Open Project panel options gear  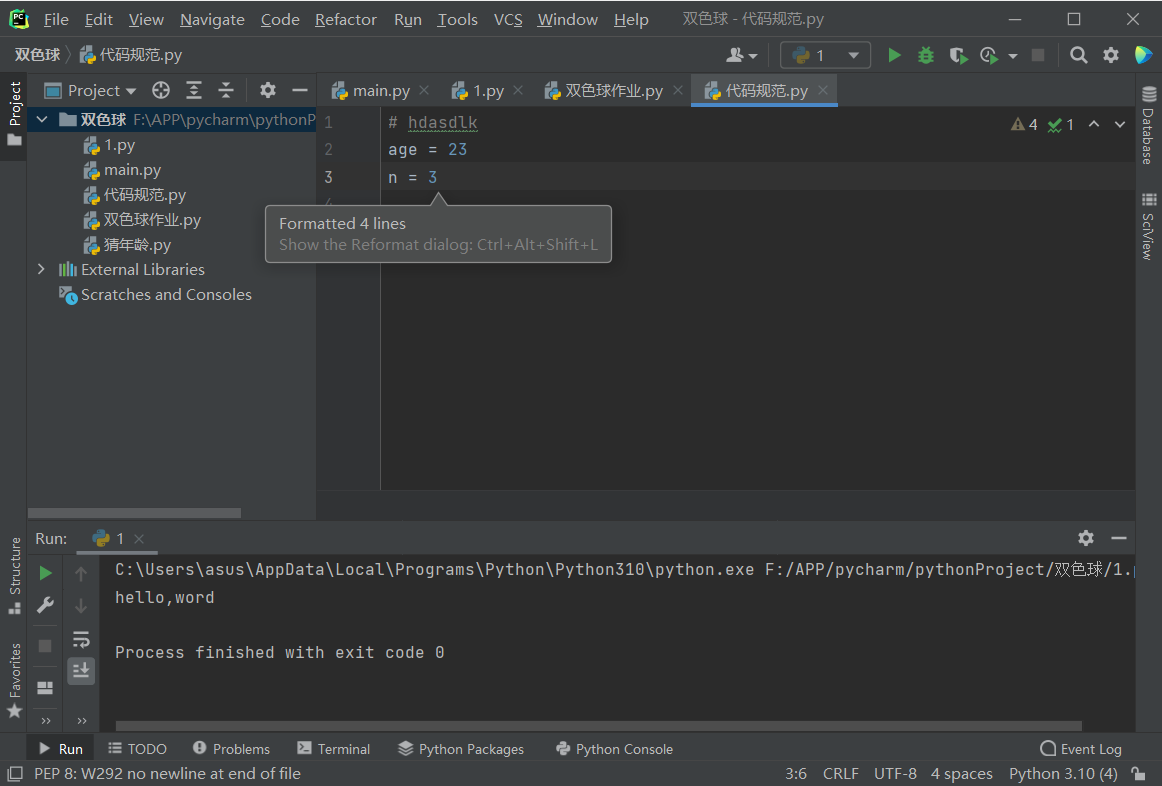pyautogui.click(x=268, y=90)
